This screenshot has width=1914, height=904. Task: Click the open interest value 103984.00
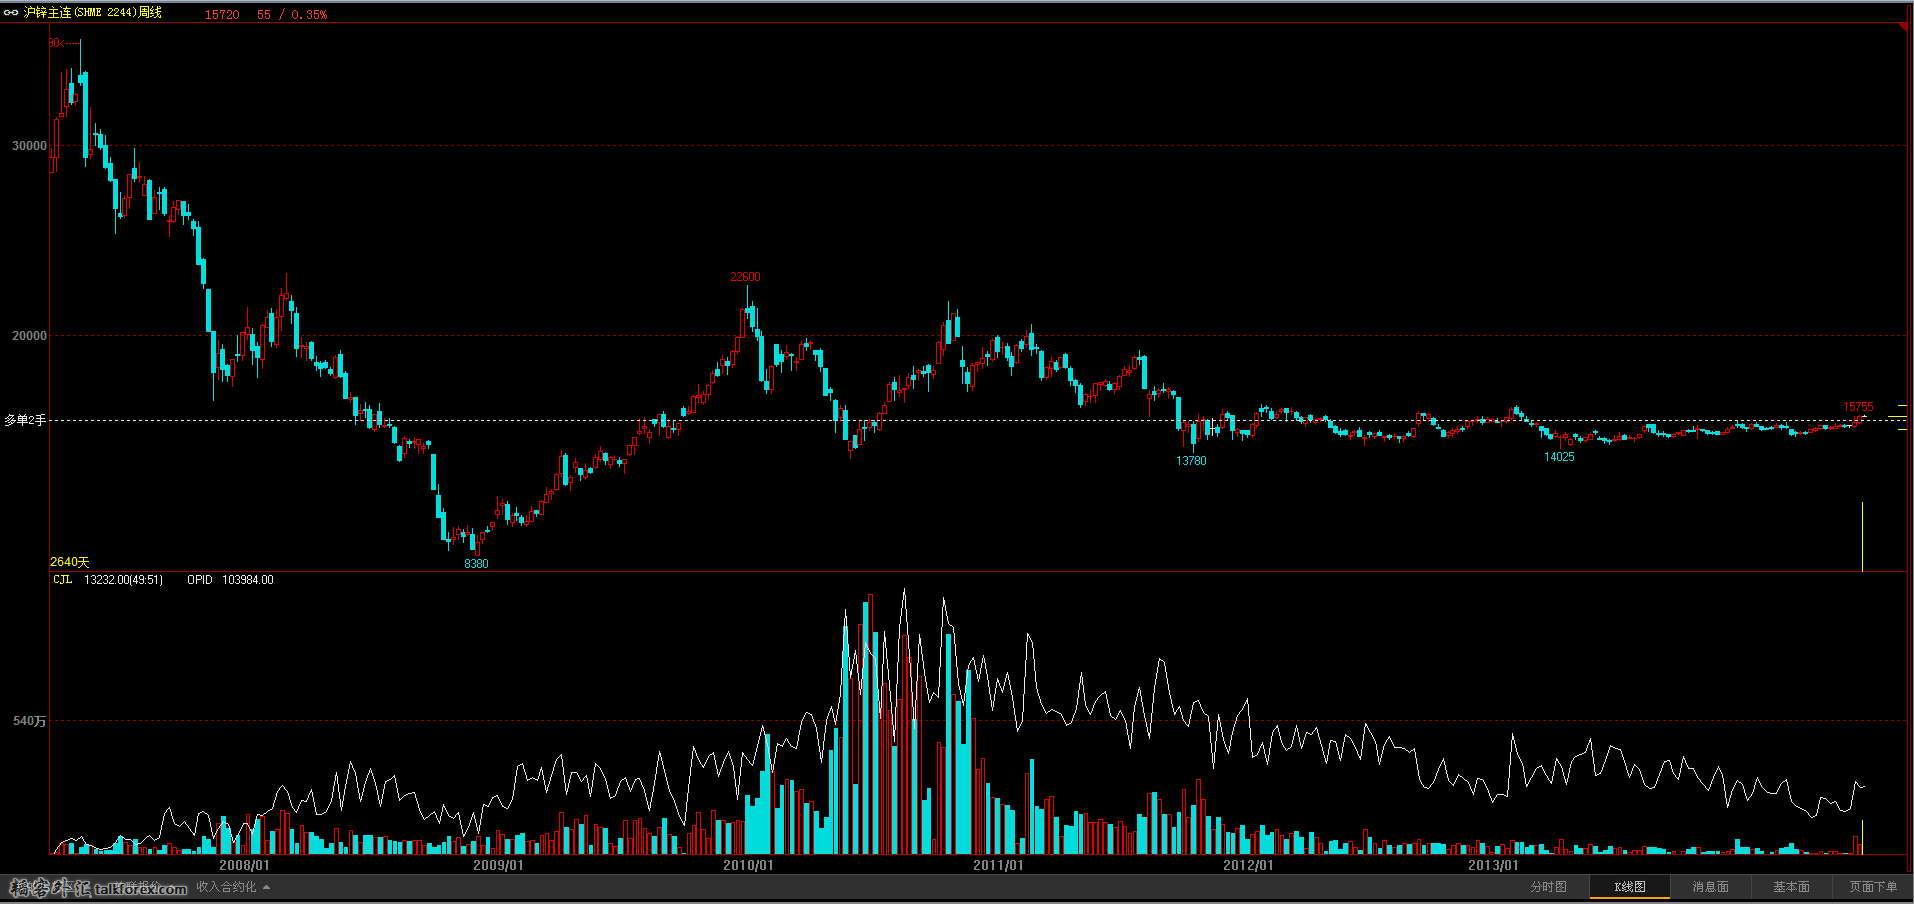coord(247,580)
